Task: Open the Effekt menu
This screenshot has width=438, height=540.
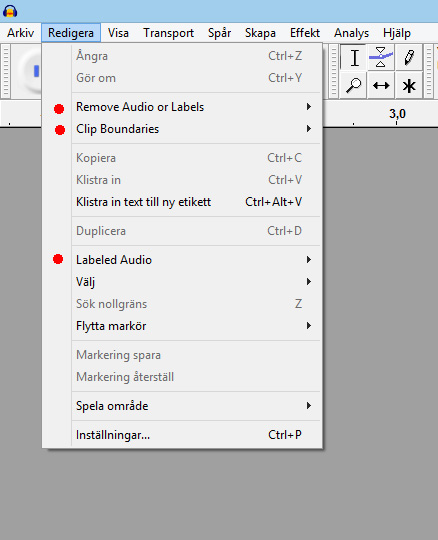Action: [x=305, y=33]
